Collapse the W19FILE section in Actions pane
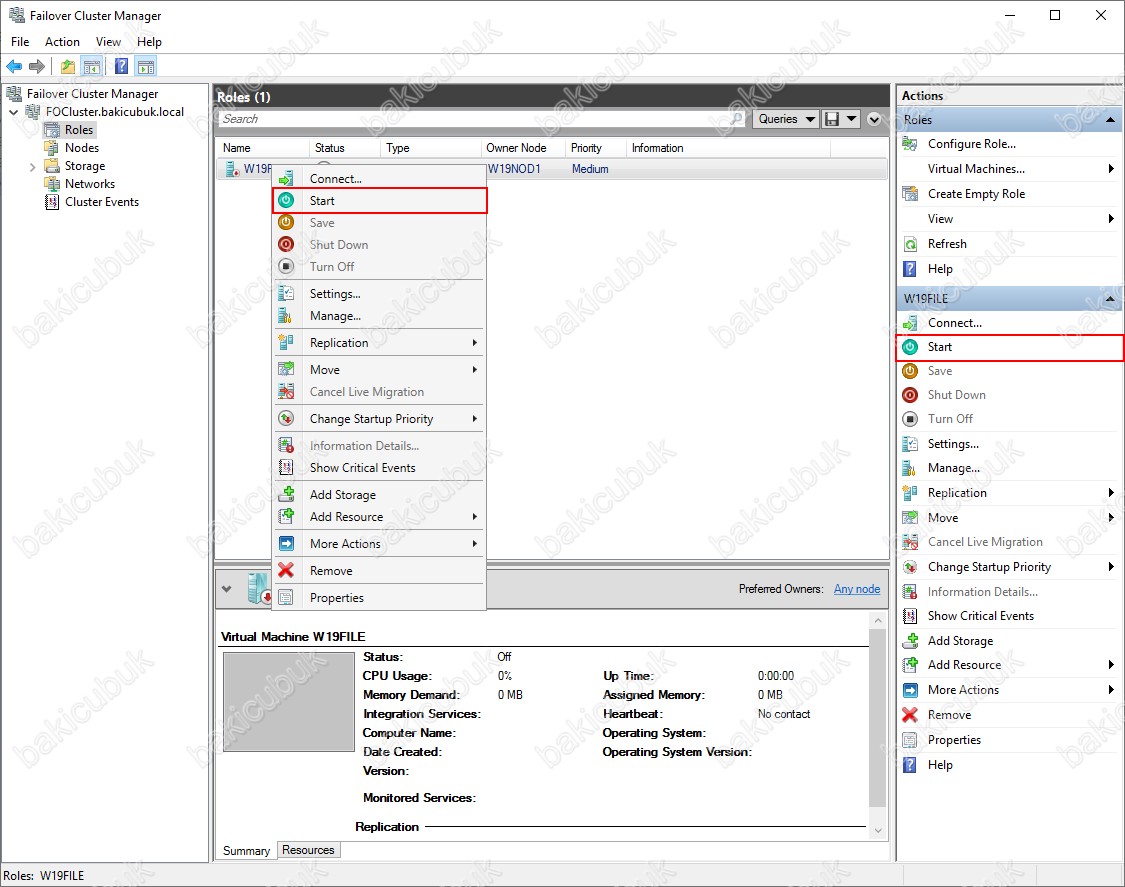The height and width of the screenshot is (887, 1125). pos(1111,299)
